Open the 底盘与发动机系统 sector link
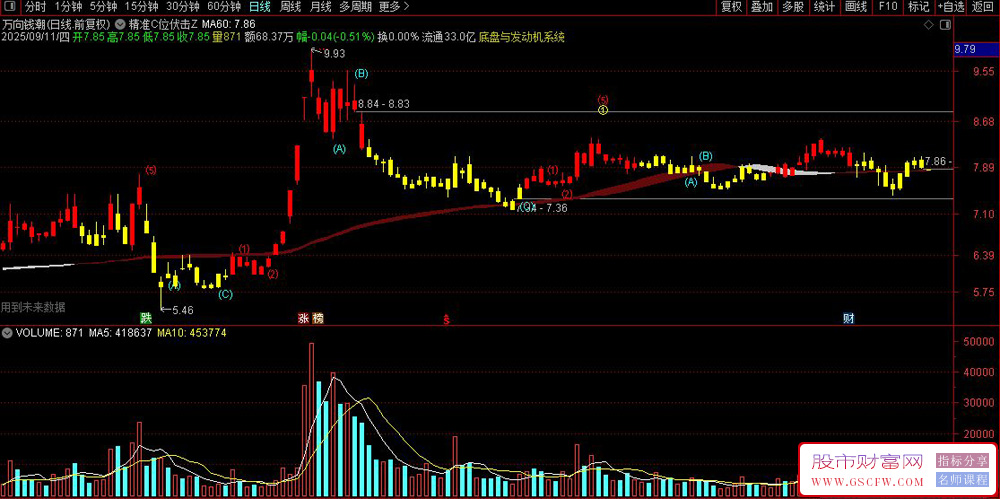The image size is (1000, 499). 522,37
